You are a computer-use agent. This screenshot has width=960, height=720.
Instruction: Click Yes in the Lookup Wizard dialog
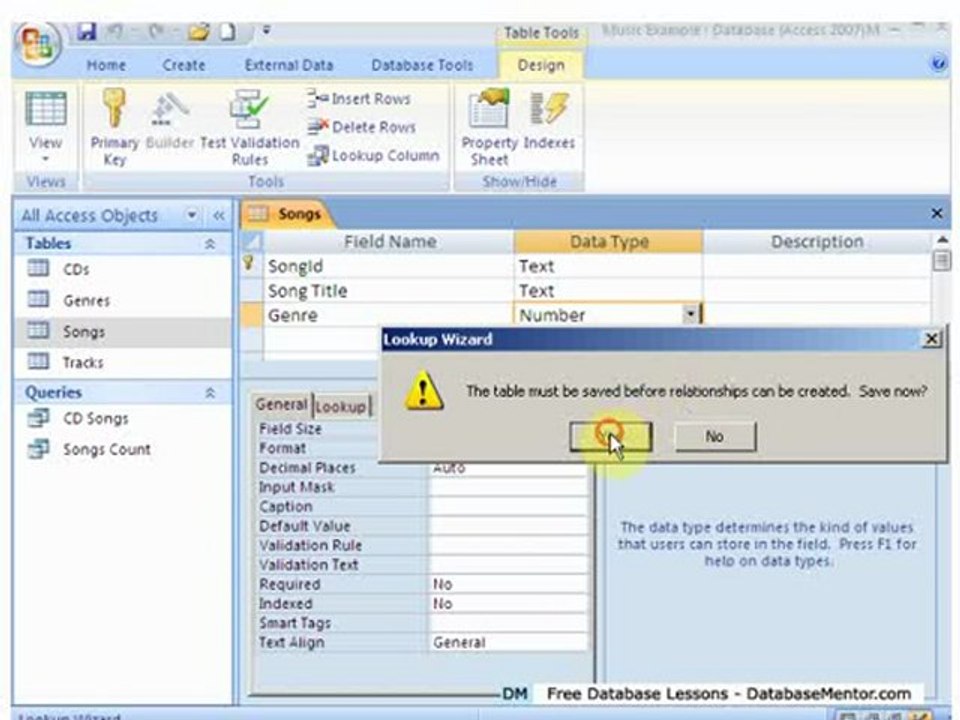click(x=610, y=437)
